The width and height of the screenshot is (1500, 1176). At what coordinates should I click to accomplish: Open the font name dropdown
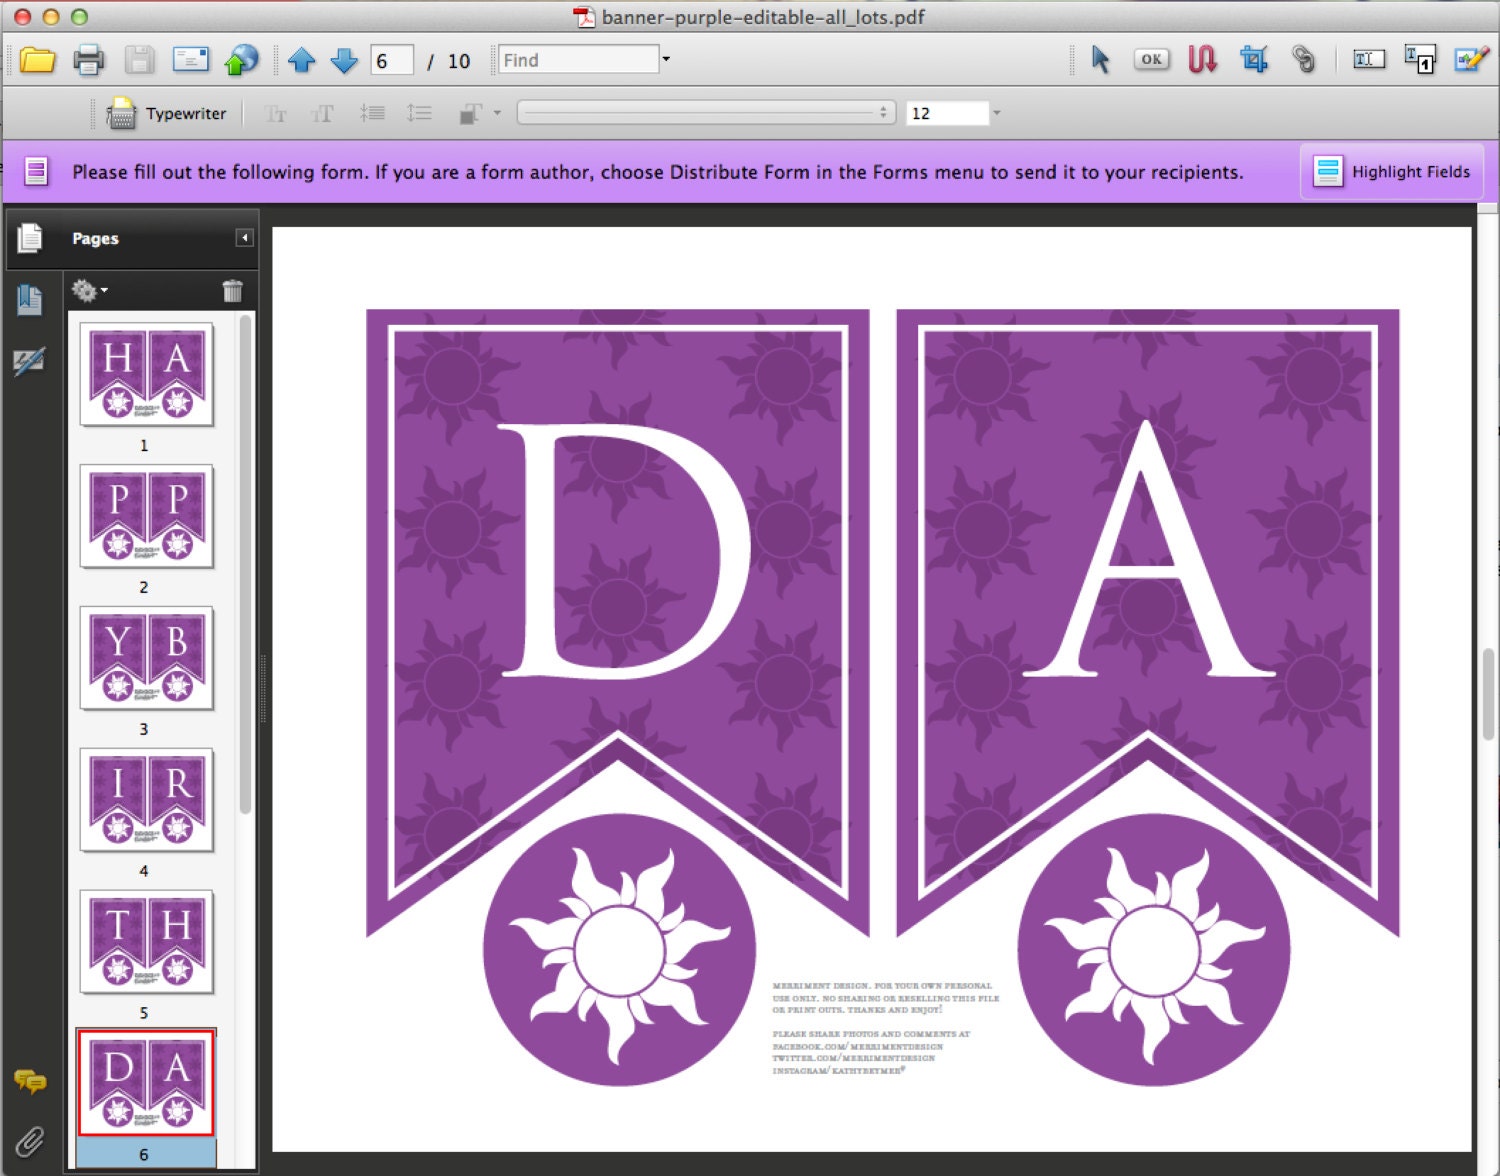click(x=706, y=113)
